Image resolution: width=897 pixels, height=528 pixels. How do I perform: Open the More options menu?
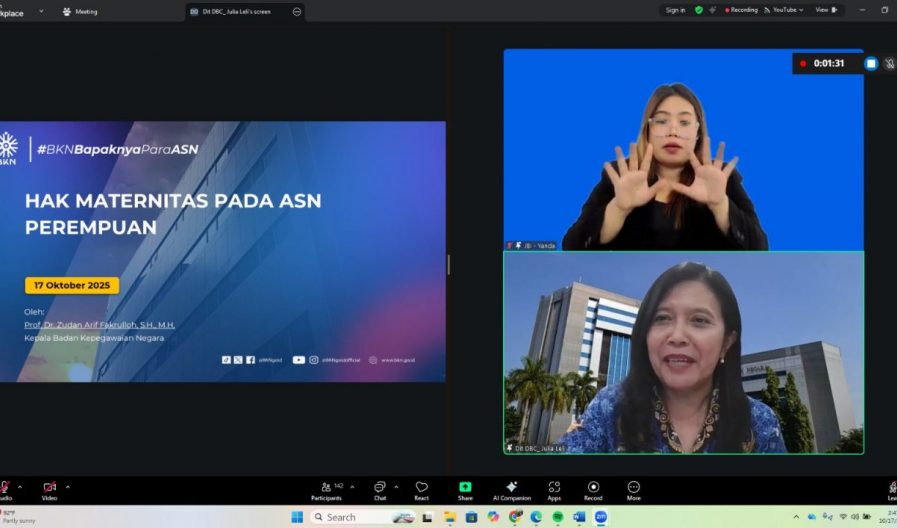[633, 488]
